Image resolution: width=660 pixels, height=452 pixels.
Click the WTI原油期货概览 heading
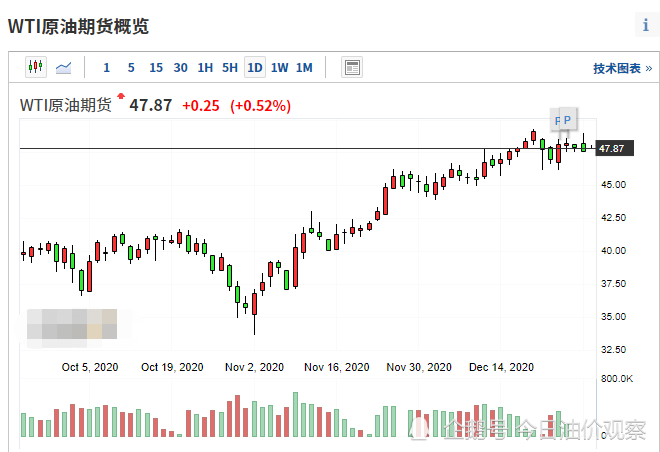[x=78, y=26]
